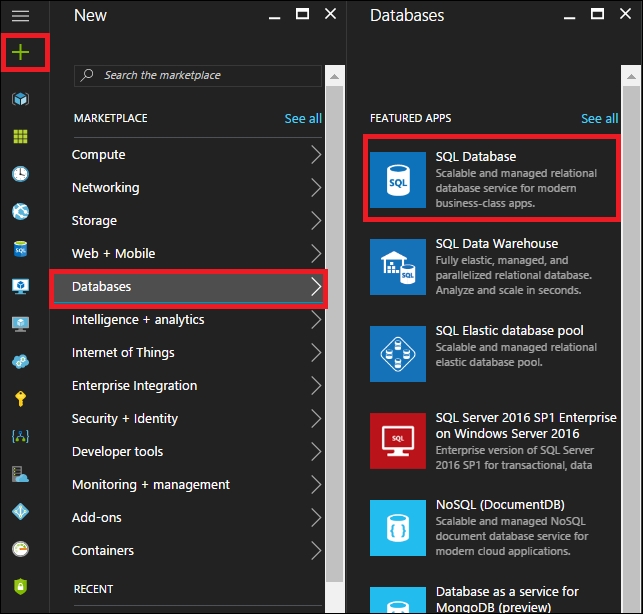Select the SQL Data Warehouse tile icon

click(x=398, y=267)
